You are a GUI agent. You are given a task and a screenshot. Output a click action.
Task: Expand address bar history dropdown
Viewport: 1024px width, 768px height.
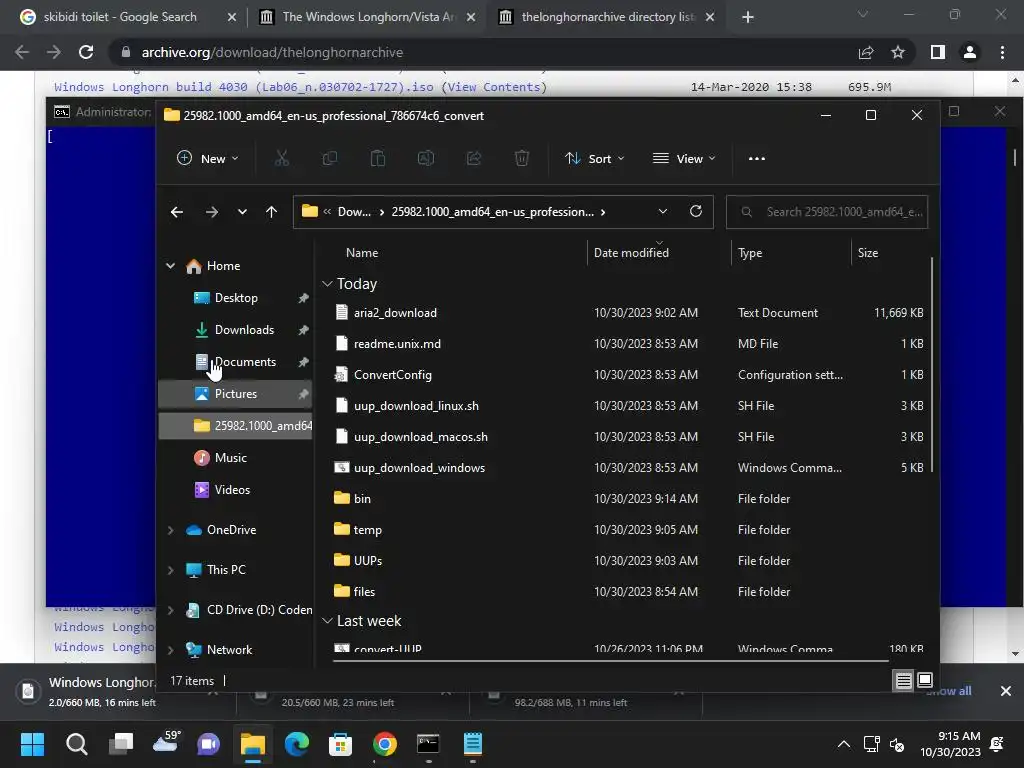pyautogui.click(x=663, y=211)
